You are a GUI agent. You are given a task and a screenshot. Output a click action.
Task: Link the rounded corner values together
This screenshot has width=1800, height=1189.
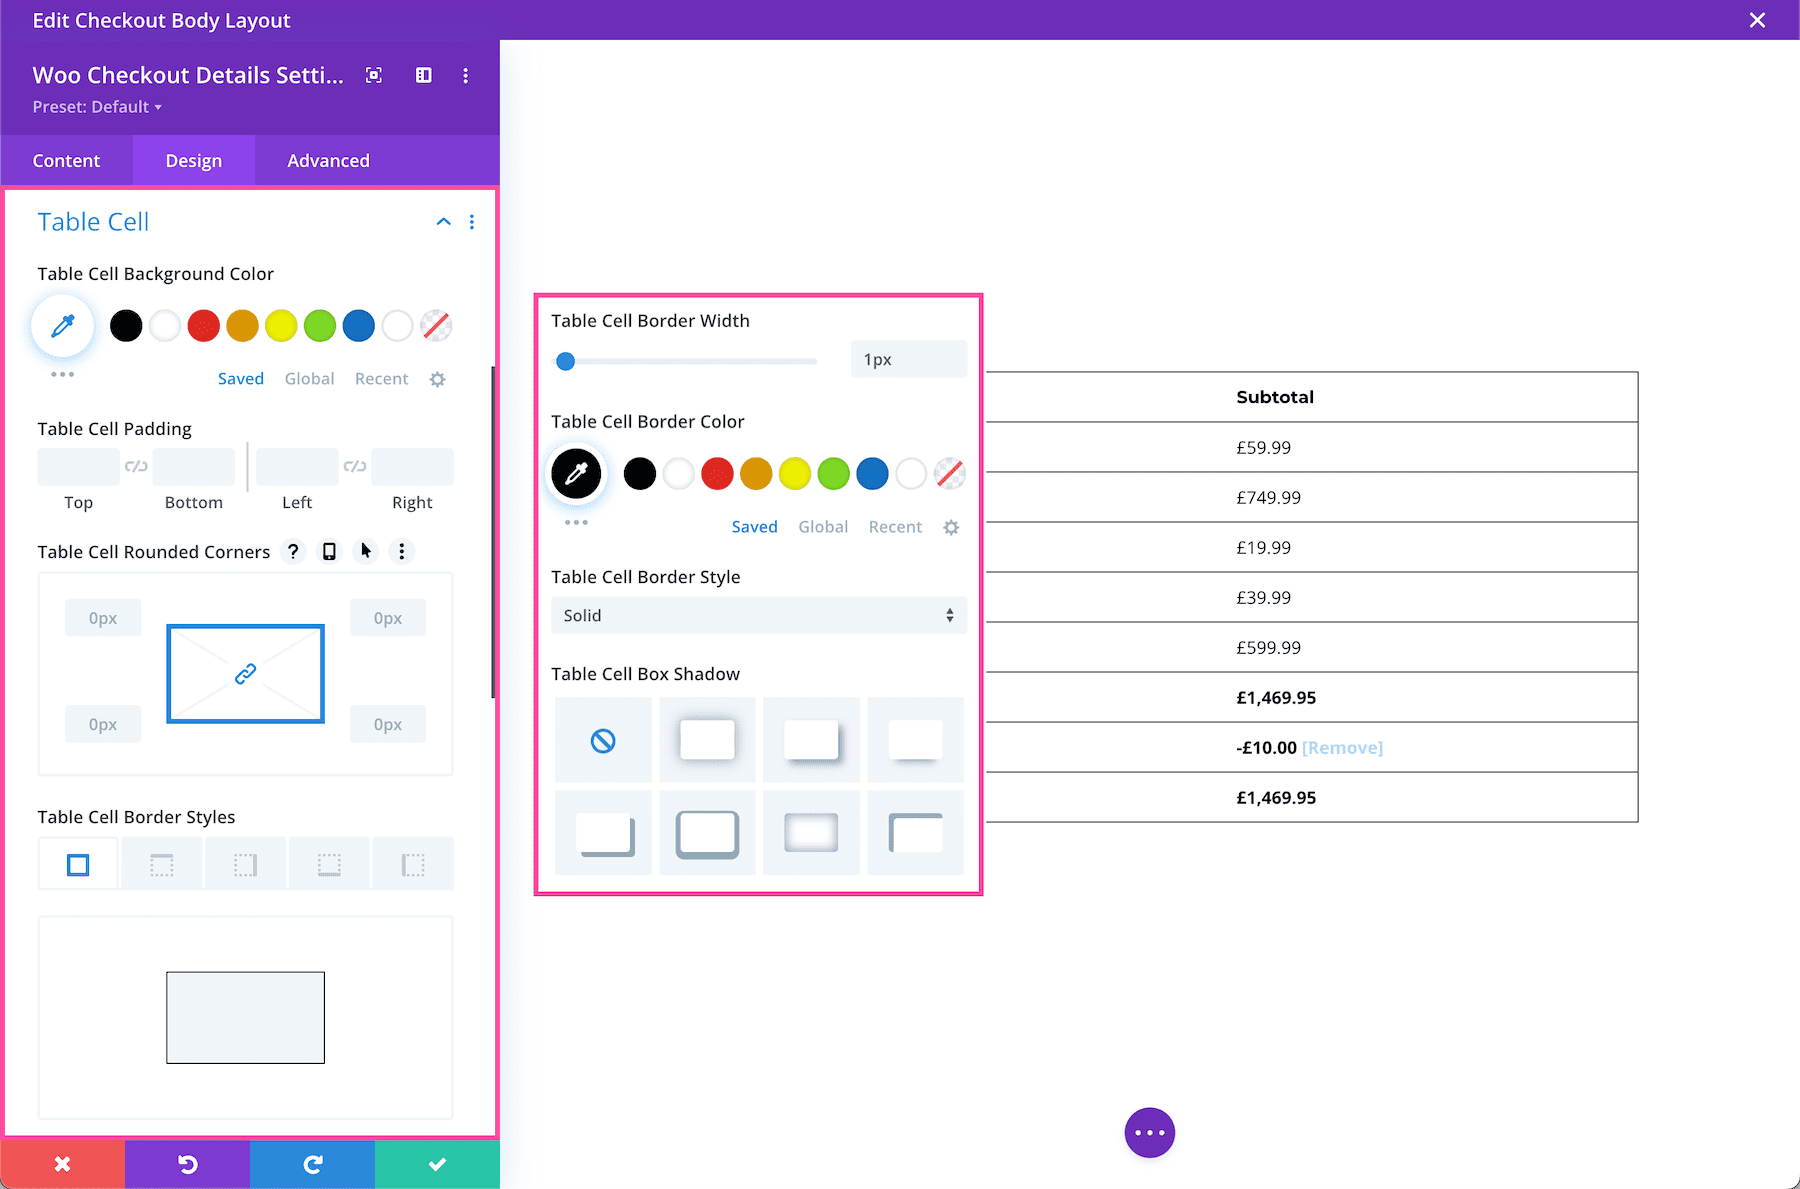pyautogui.click(x=245, y=673)
